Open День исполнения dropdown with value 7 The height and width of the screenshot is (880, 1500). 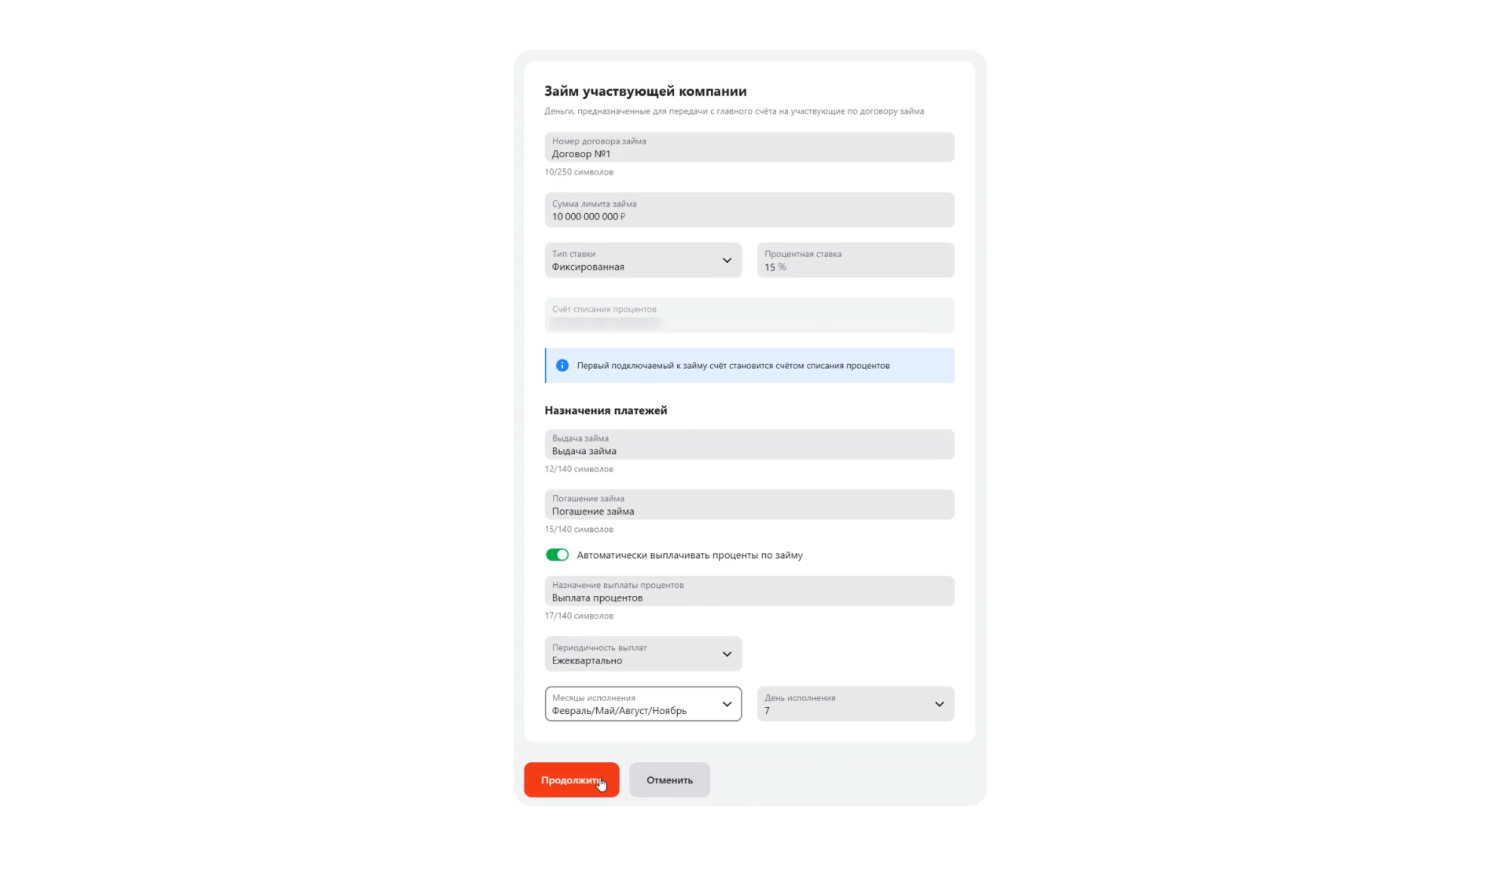point(855,704)
